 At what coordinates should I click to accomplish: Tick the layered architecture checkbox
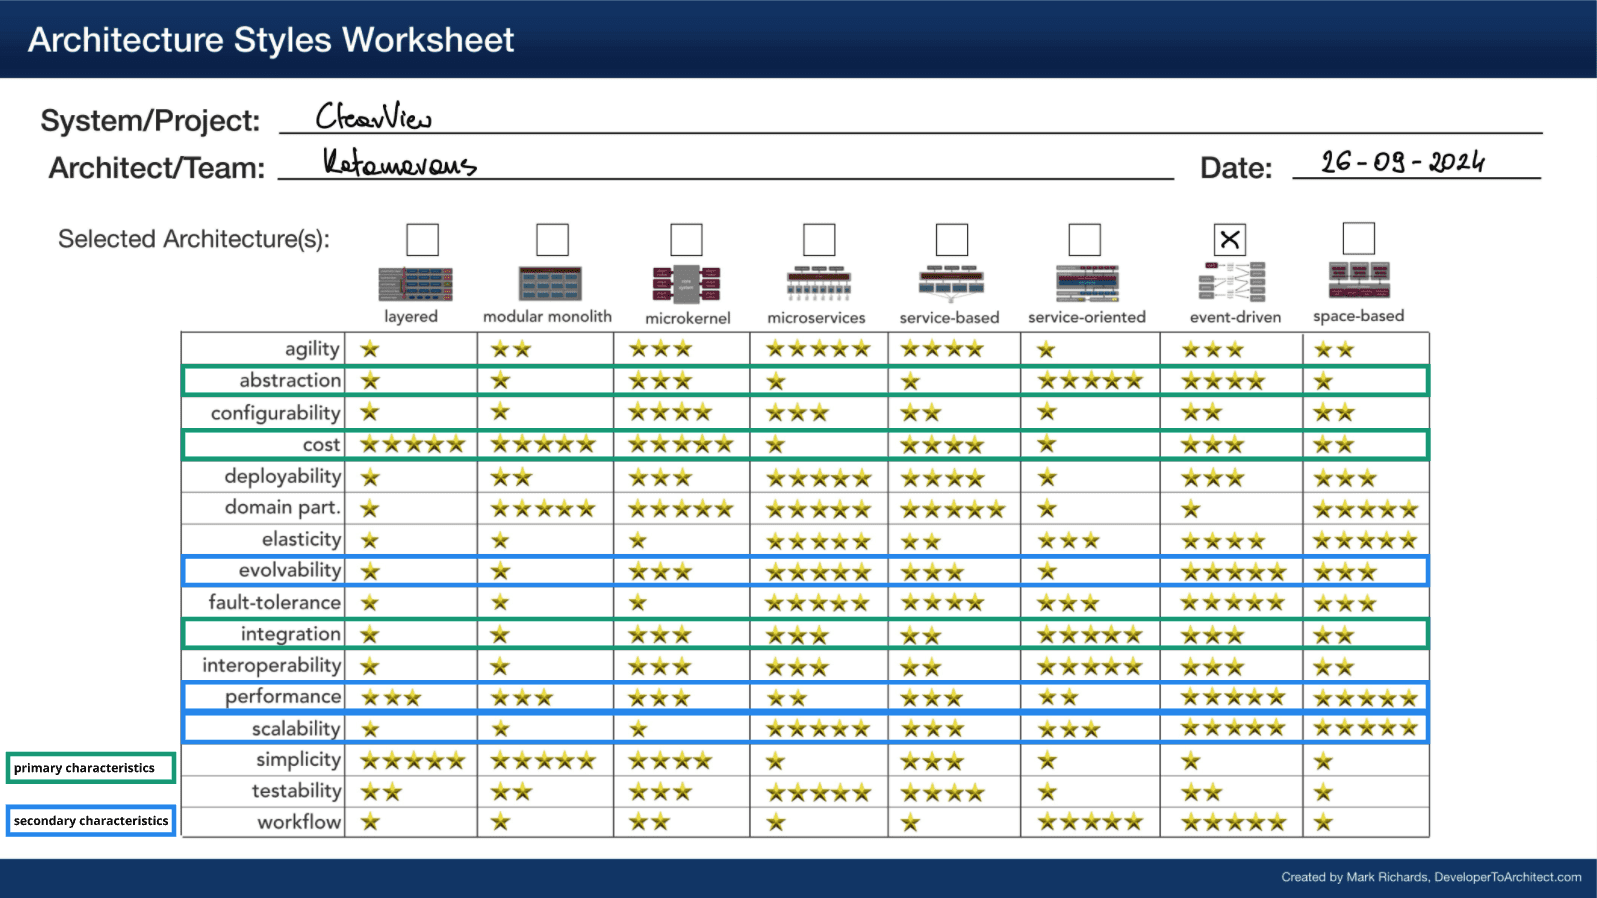pyautogui.click(x=422, y=240)
